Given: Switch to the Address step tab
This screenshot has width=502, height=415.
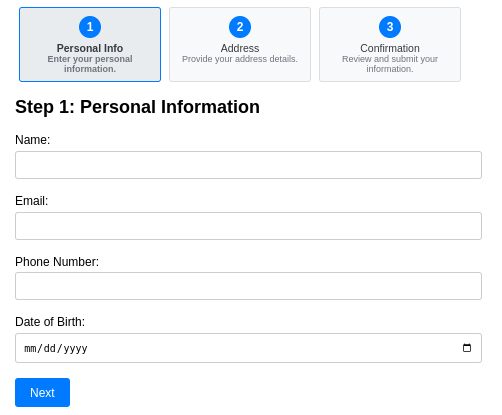Looking at the screenshot, I should 240,44.
